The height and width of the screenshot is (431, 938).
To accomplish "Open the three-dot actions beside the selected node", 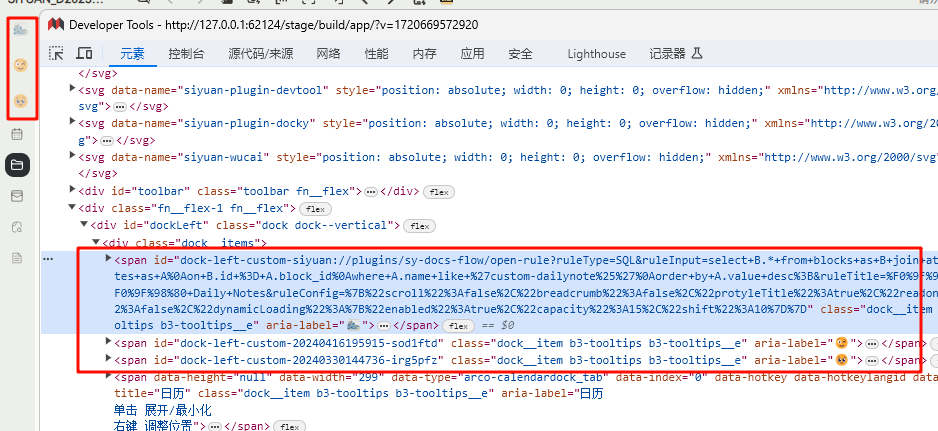I will tap(48, 259).
